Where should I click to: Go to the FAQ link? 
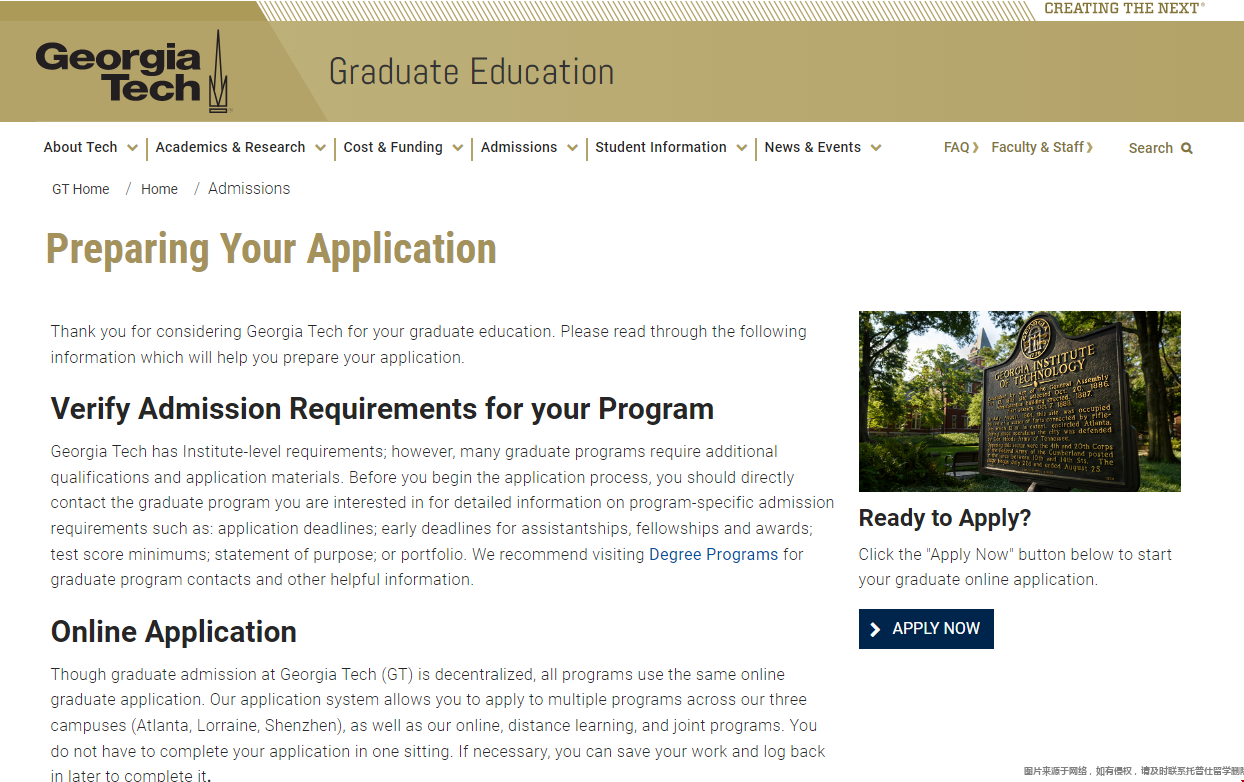click(961, 147)
